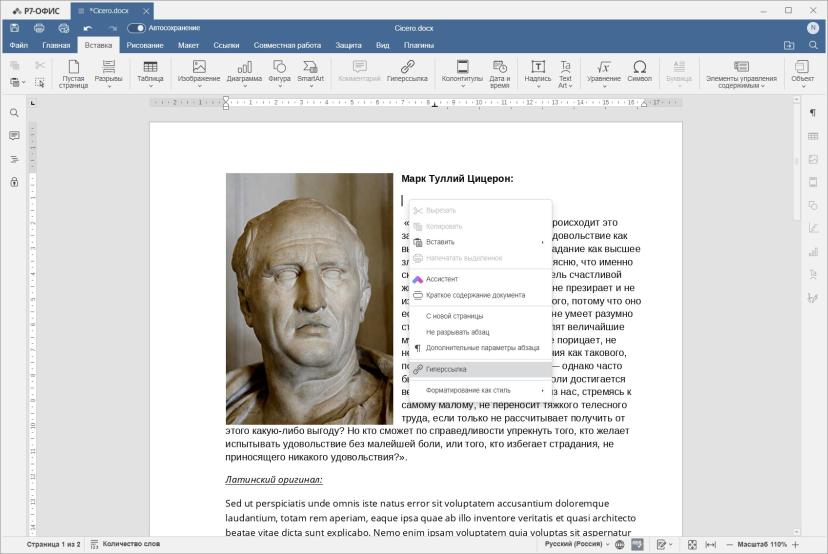Close the Cicero.docx tab

(x=146, y=11)
